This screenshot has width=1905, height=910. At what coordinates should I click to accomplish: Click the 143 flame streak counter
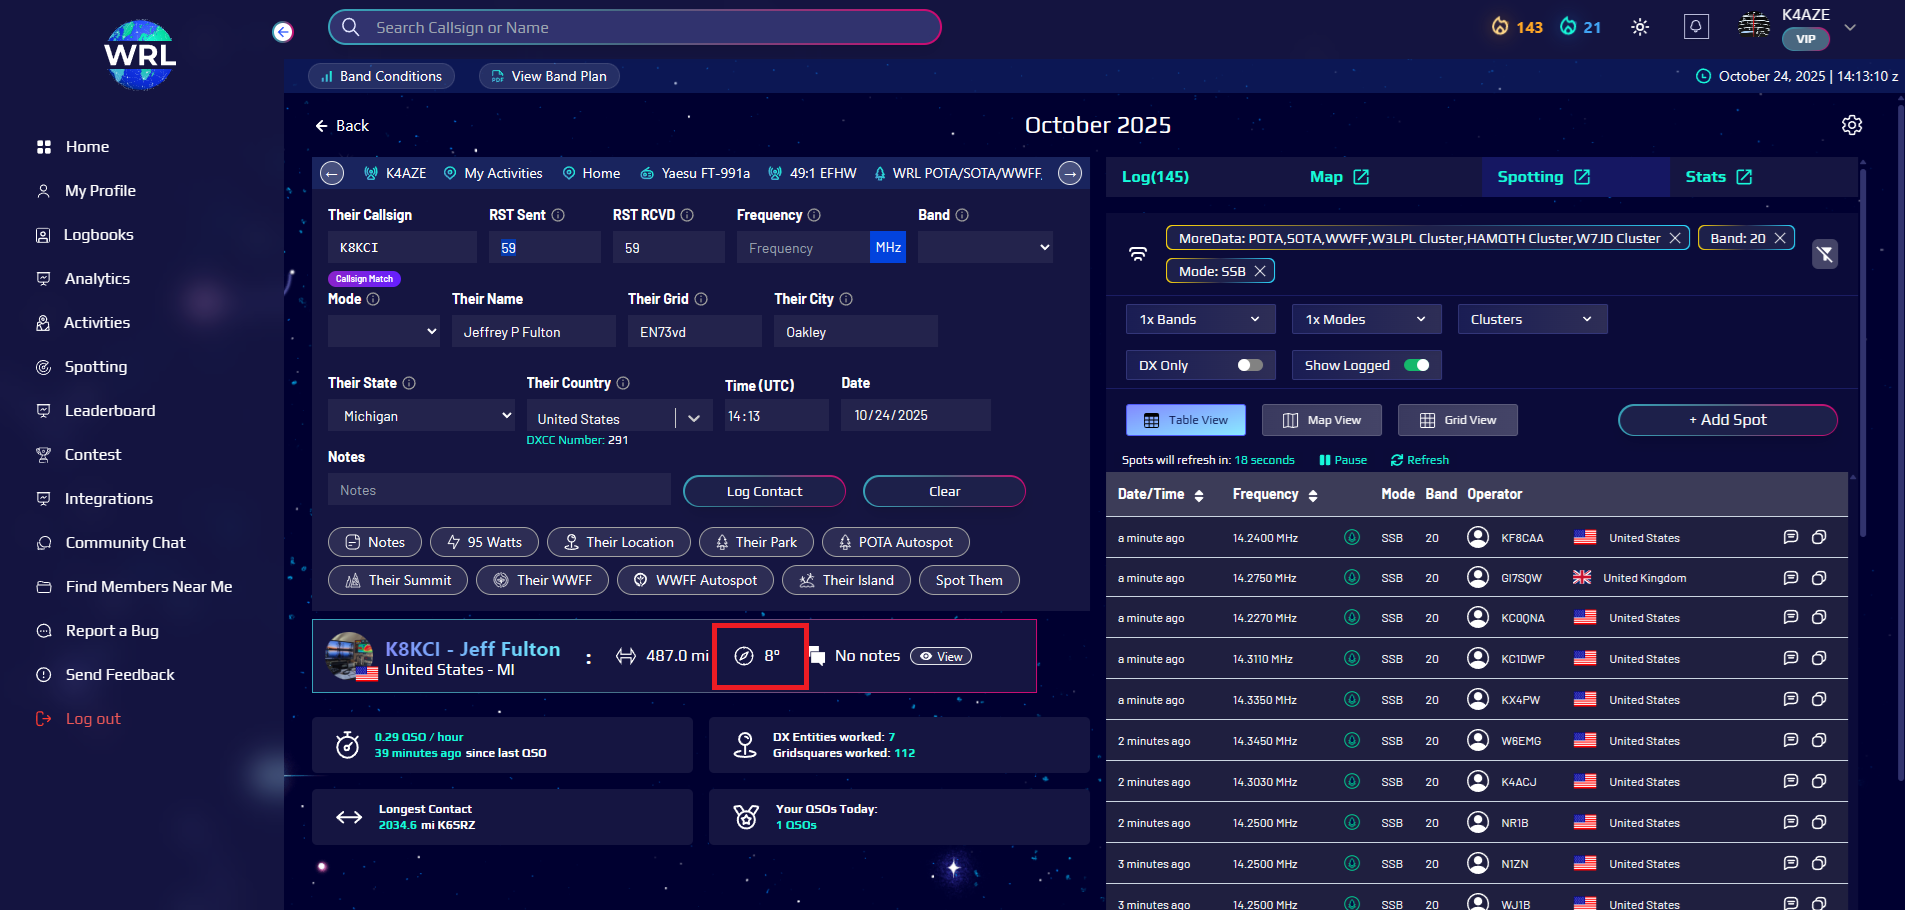(x=1517, y=27)
